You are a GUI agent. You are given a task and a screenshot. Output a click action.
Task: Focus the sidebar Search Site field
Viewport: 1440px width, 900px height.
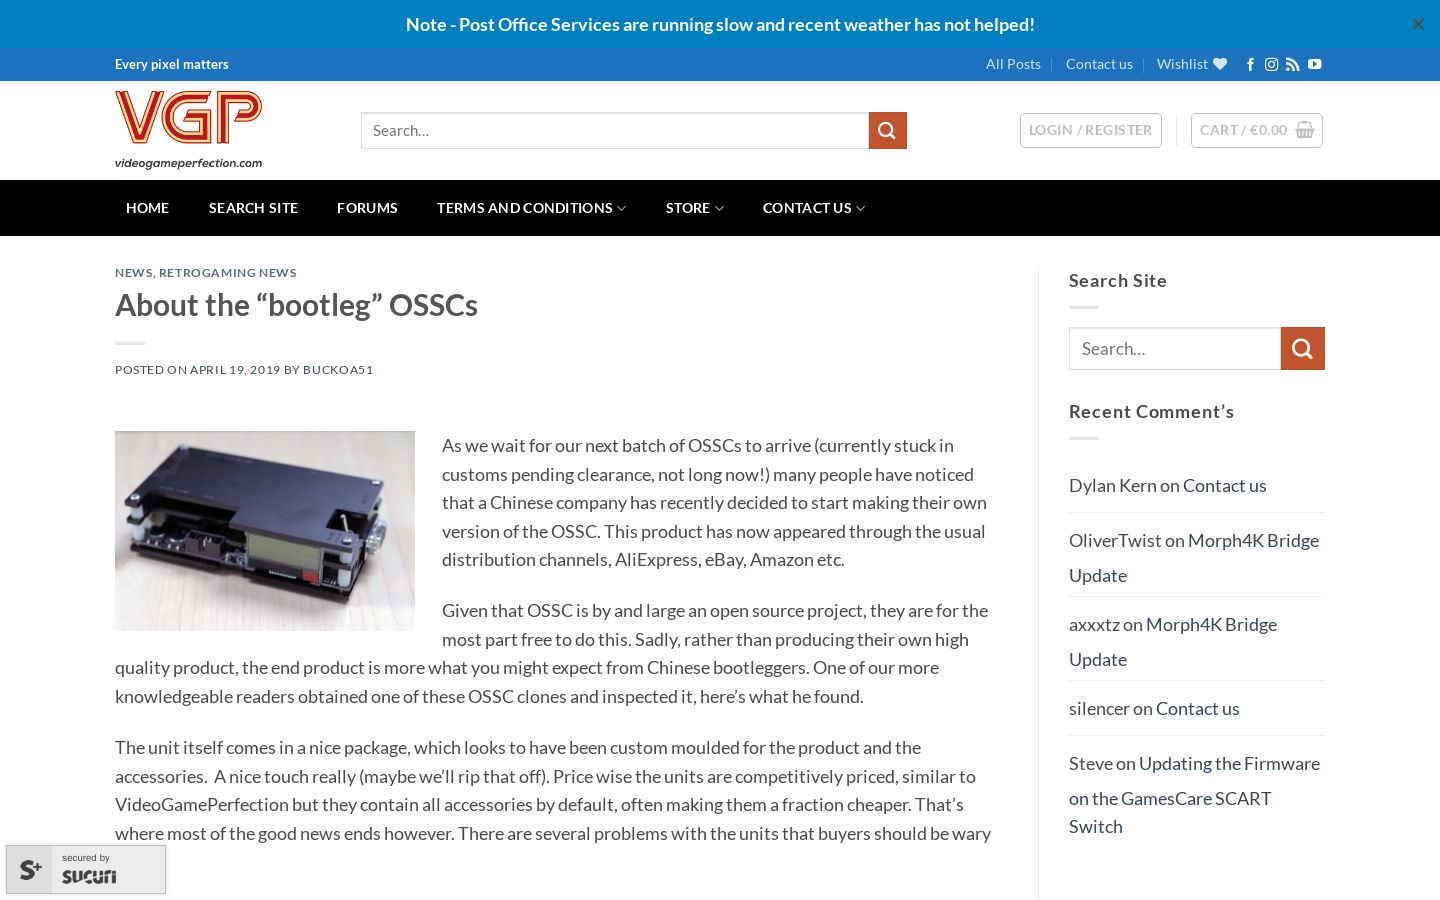coord(1175,348)
